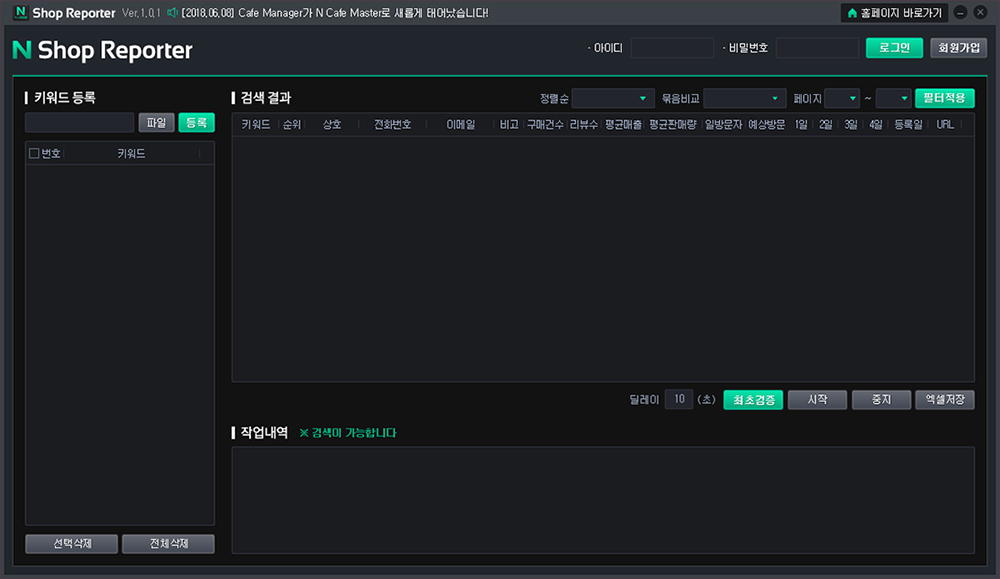Click the 선택삭제 delete selected button
Viewport: 1000px width, 579px height.
71,543
